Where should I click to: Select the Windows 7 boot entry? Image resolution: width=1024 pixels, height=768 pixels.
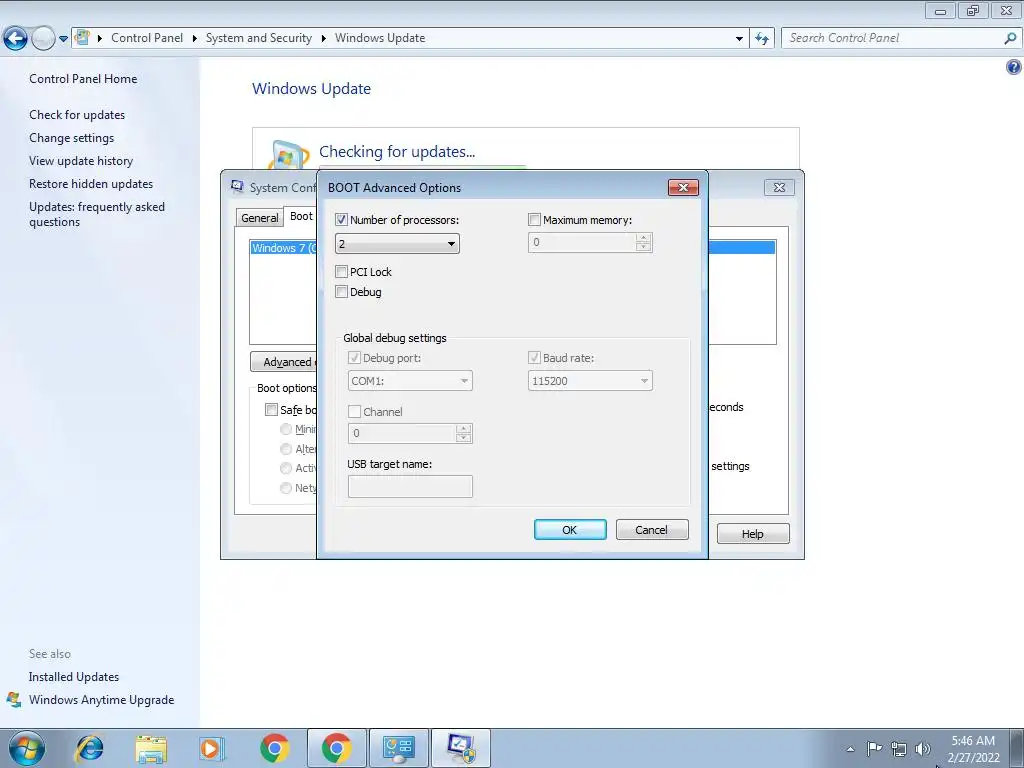pyautogui.click(x=284, y=248)
